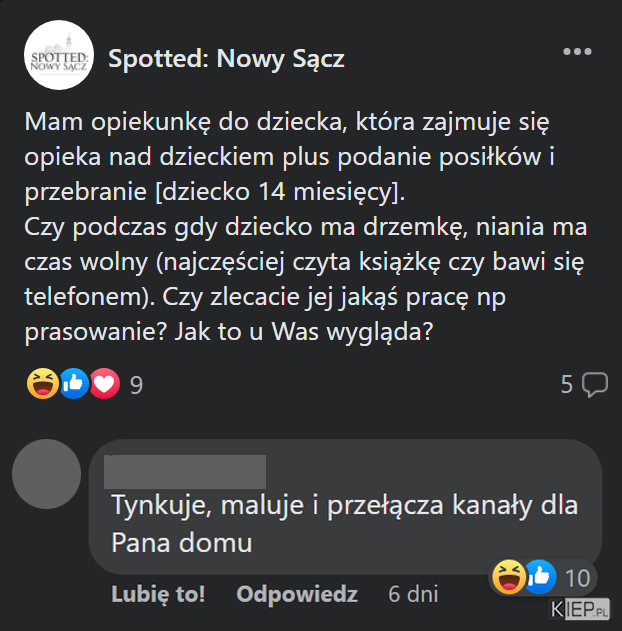
Task: Click the post text about opiekunkę
Action: tap(306, 227)
